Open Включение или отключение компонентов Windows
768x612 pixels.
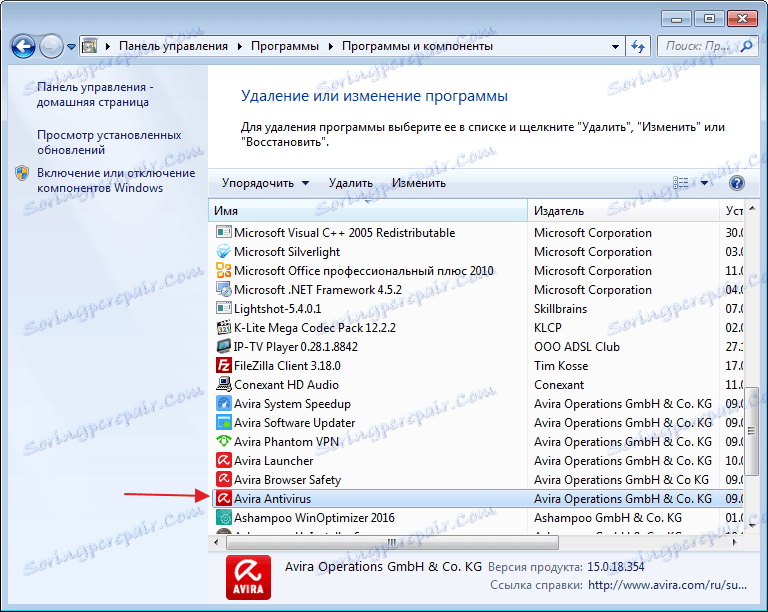(116, 180)
